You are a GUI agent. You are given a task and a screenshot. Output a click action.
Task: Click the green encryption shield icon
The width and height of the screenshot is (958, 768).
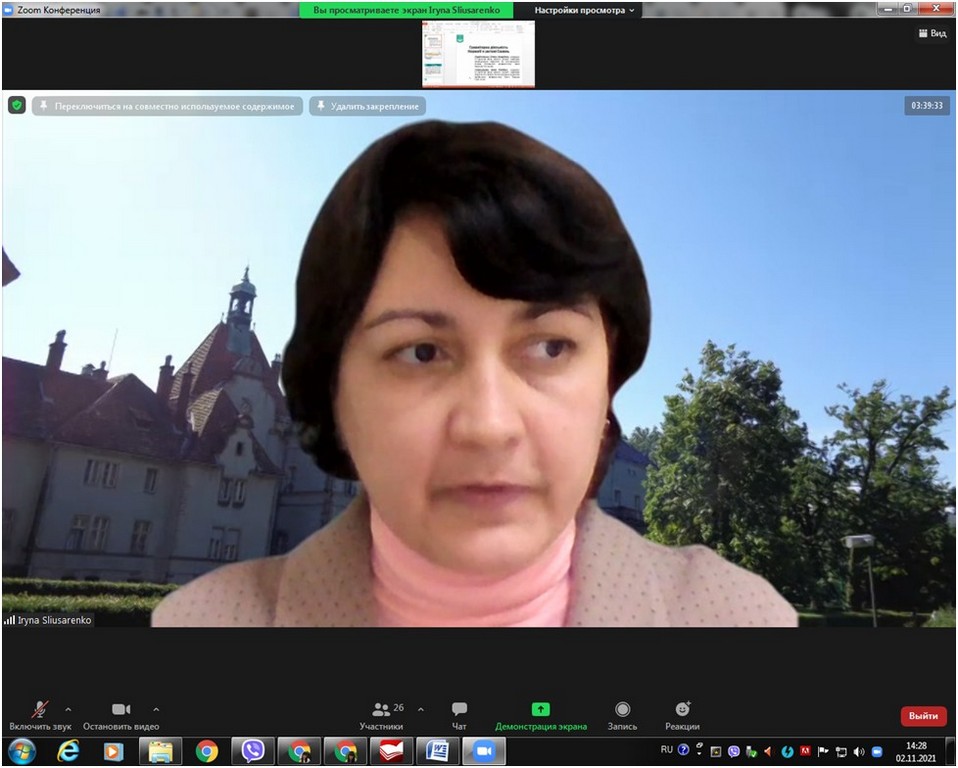[17, 105]
